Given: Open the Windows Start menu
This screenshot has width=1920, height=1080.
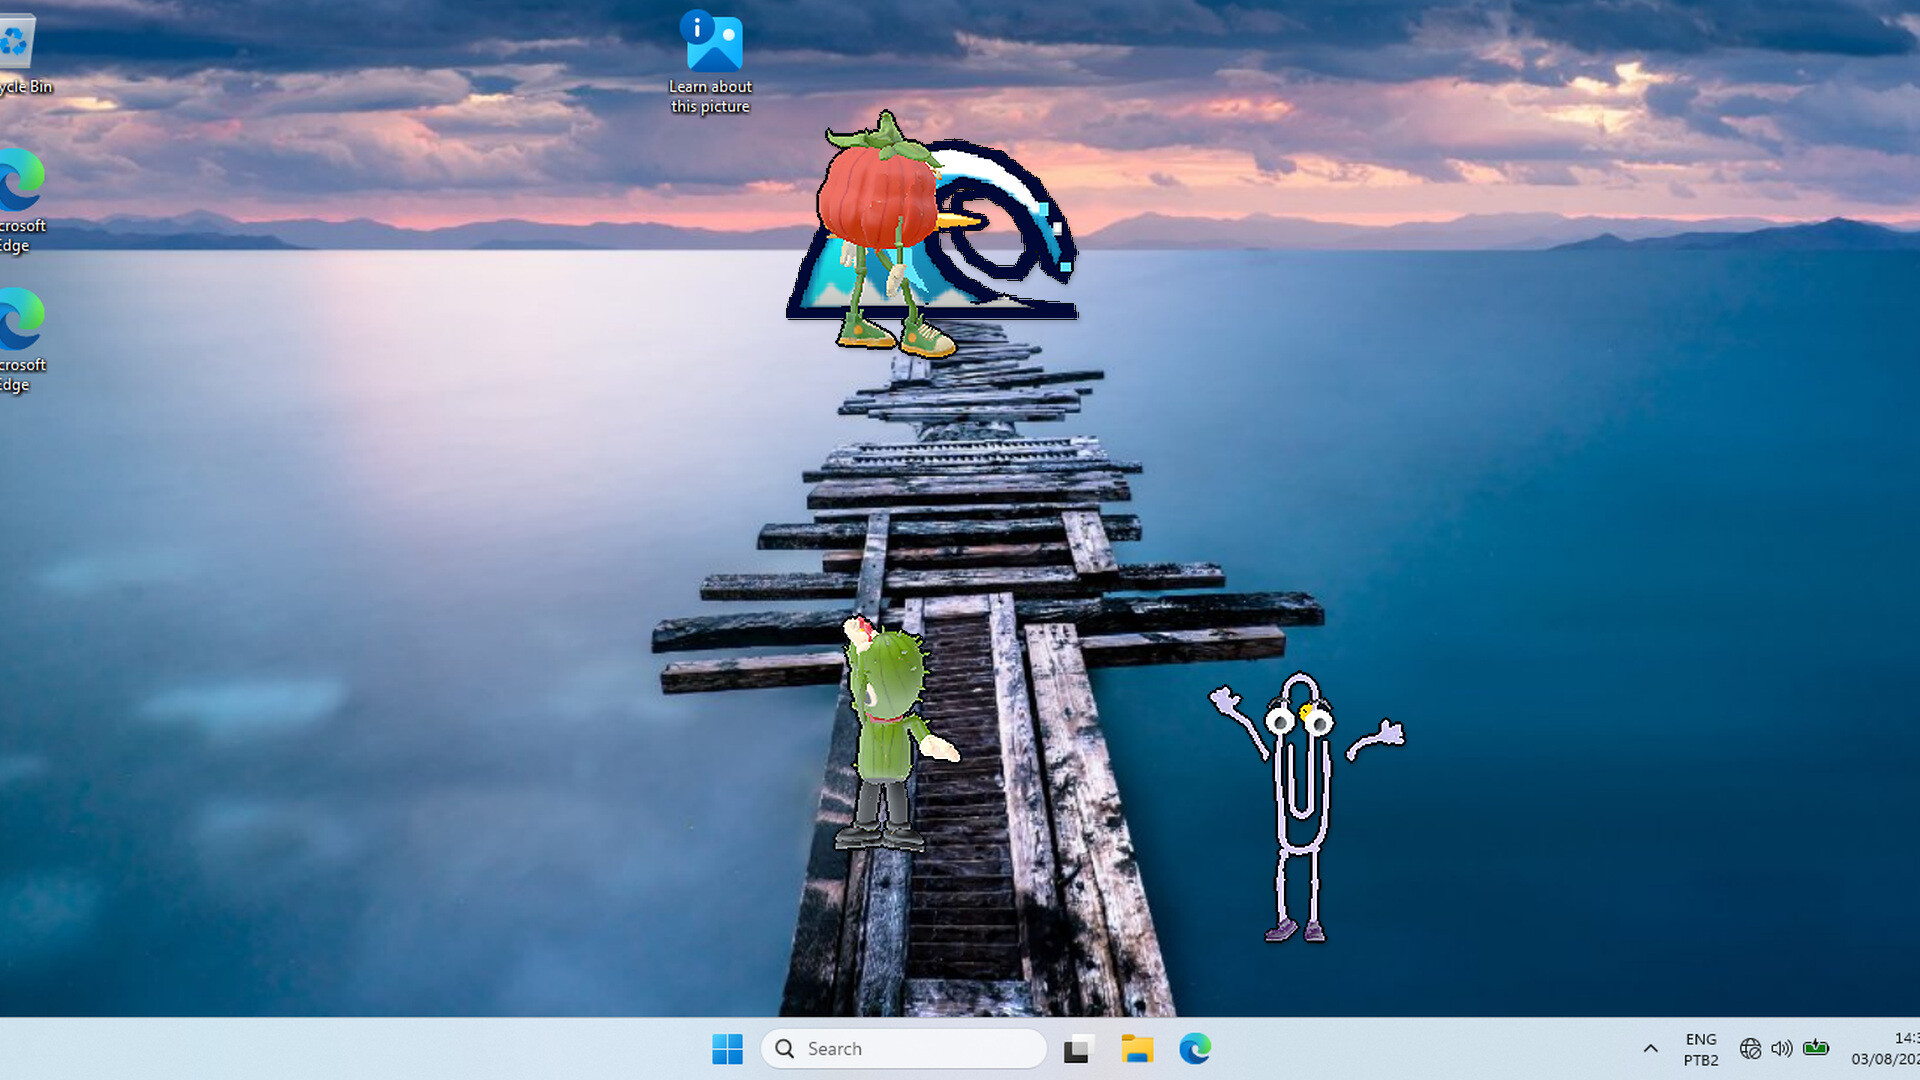Looking at the screenshot, I should point(727,1049).
